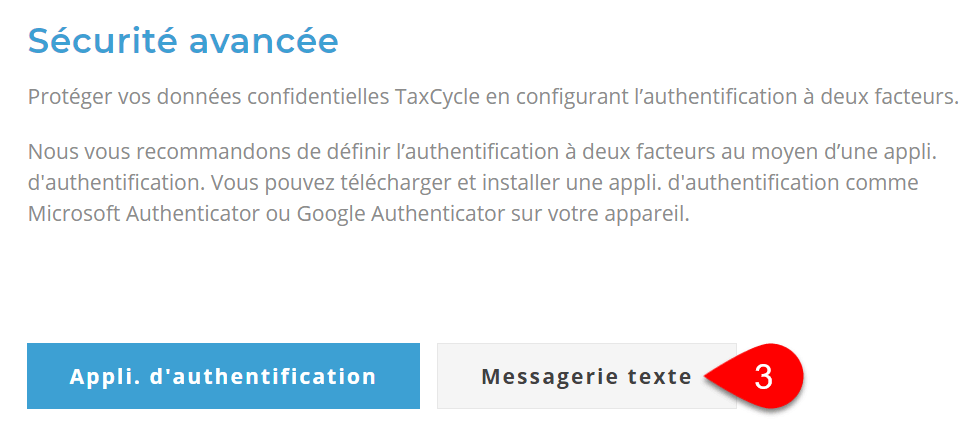Select the Messagerie texte button
Screen dimensions: 980x443
pyautogui.click(x=586, y=376)
